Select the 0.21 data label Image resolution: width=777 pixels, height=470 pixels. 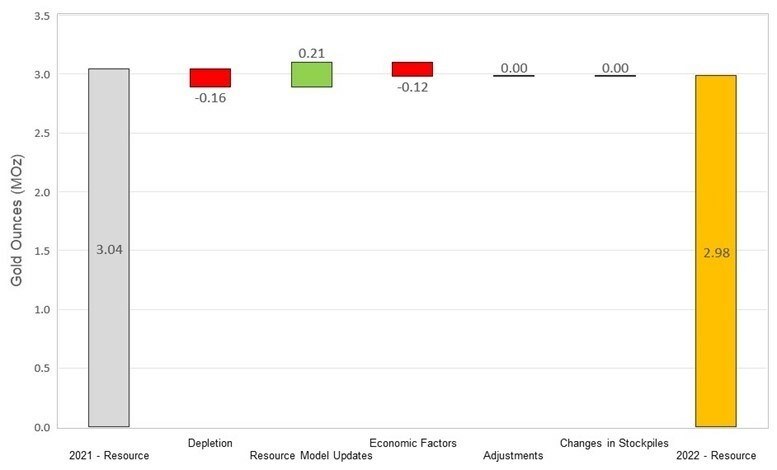[311, 52]
